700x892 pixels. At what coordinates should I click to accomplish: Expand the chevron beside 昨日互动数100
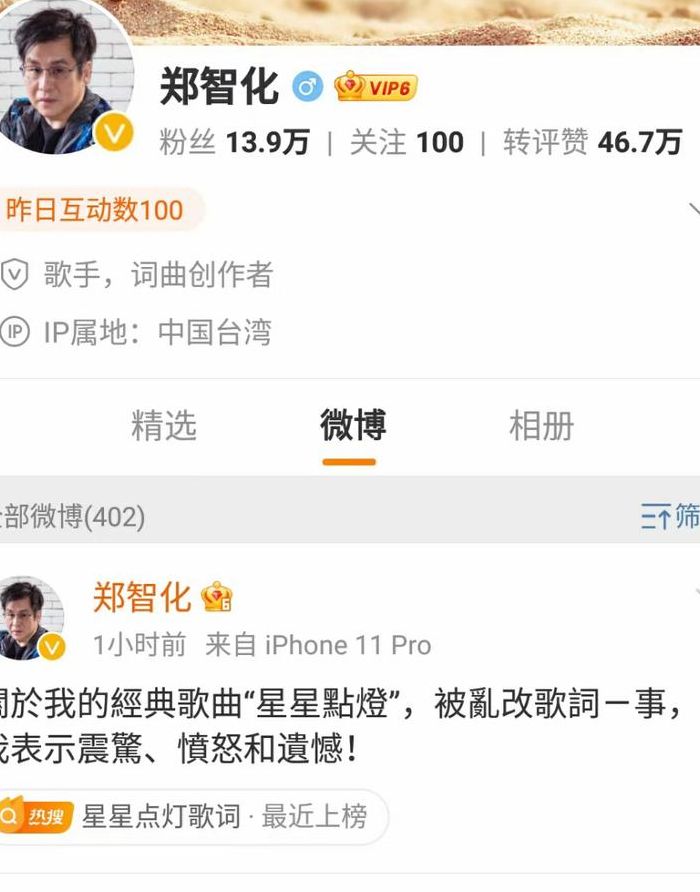tap(694, 209)
